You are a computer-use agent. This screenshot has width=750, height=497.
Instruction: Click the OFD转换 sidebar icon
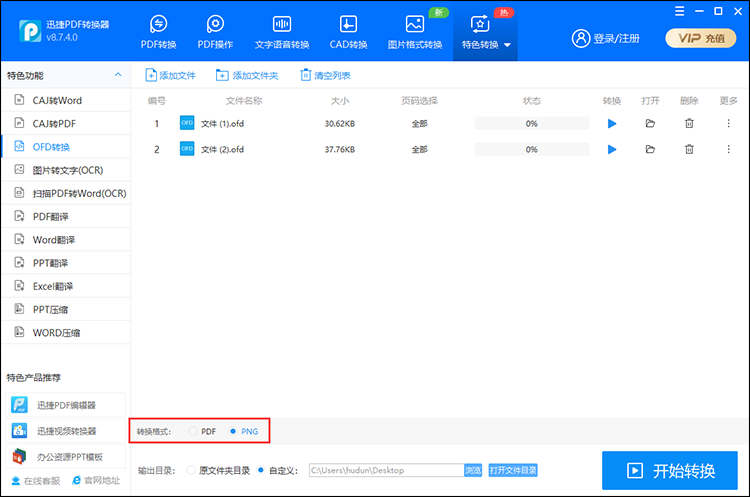coord(19,146)
